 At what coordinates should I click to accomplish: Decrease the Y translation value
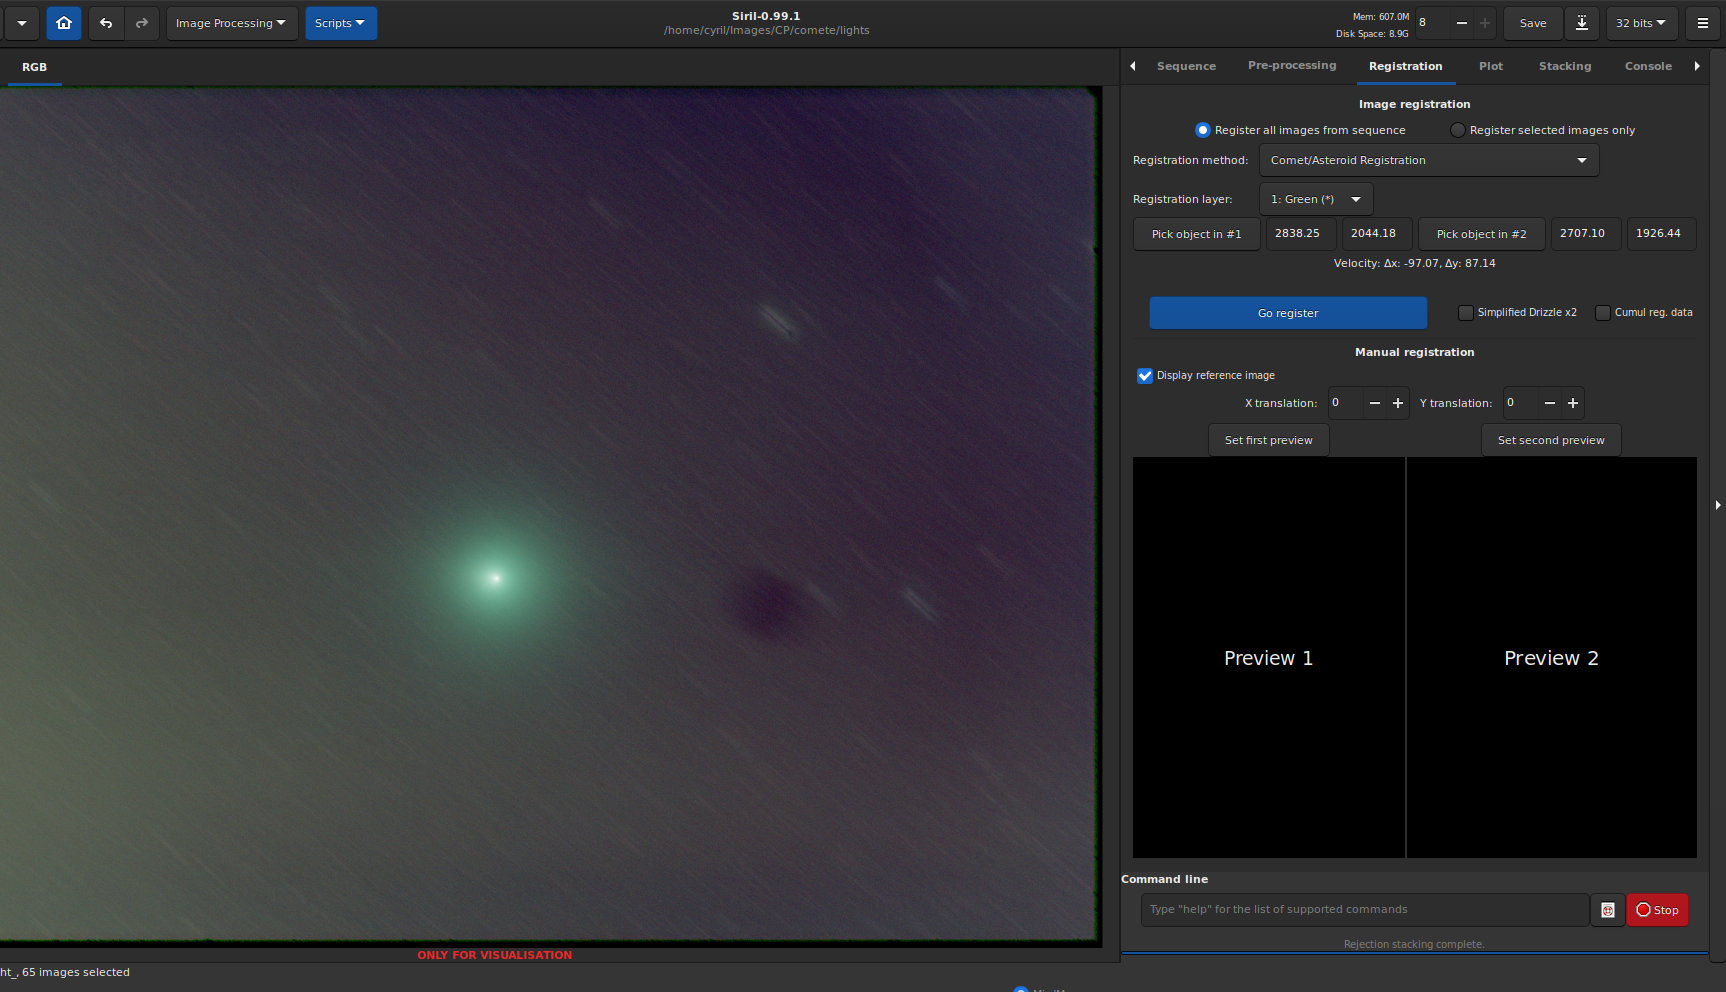(1550, 403)
